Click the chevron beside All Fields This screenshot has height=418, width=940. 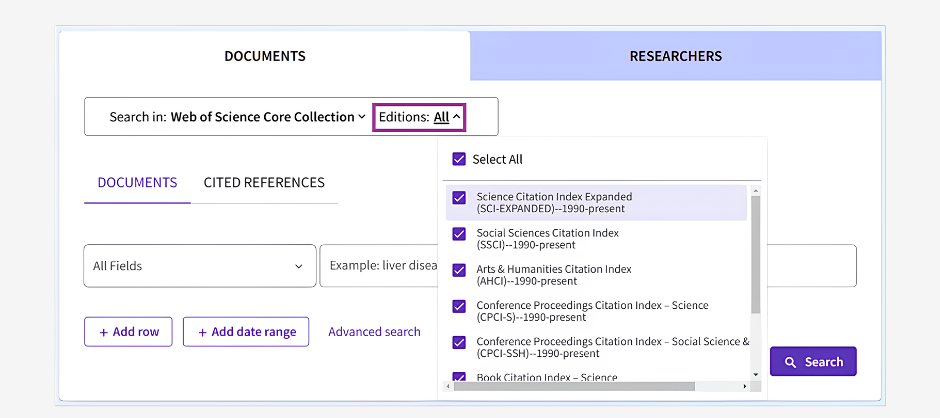pyautogui.click(x=299, y=266)
